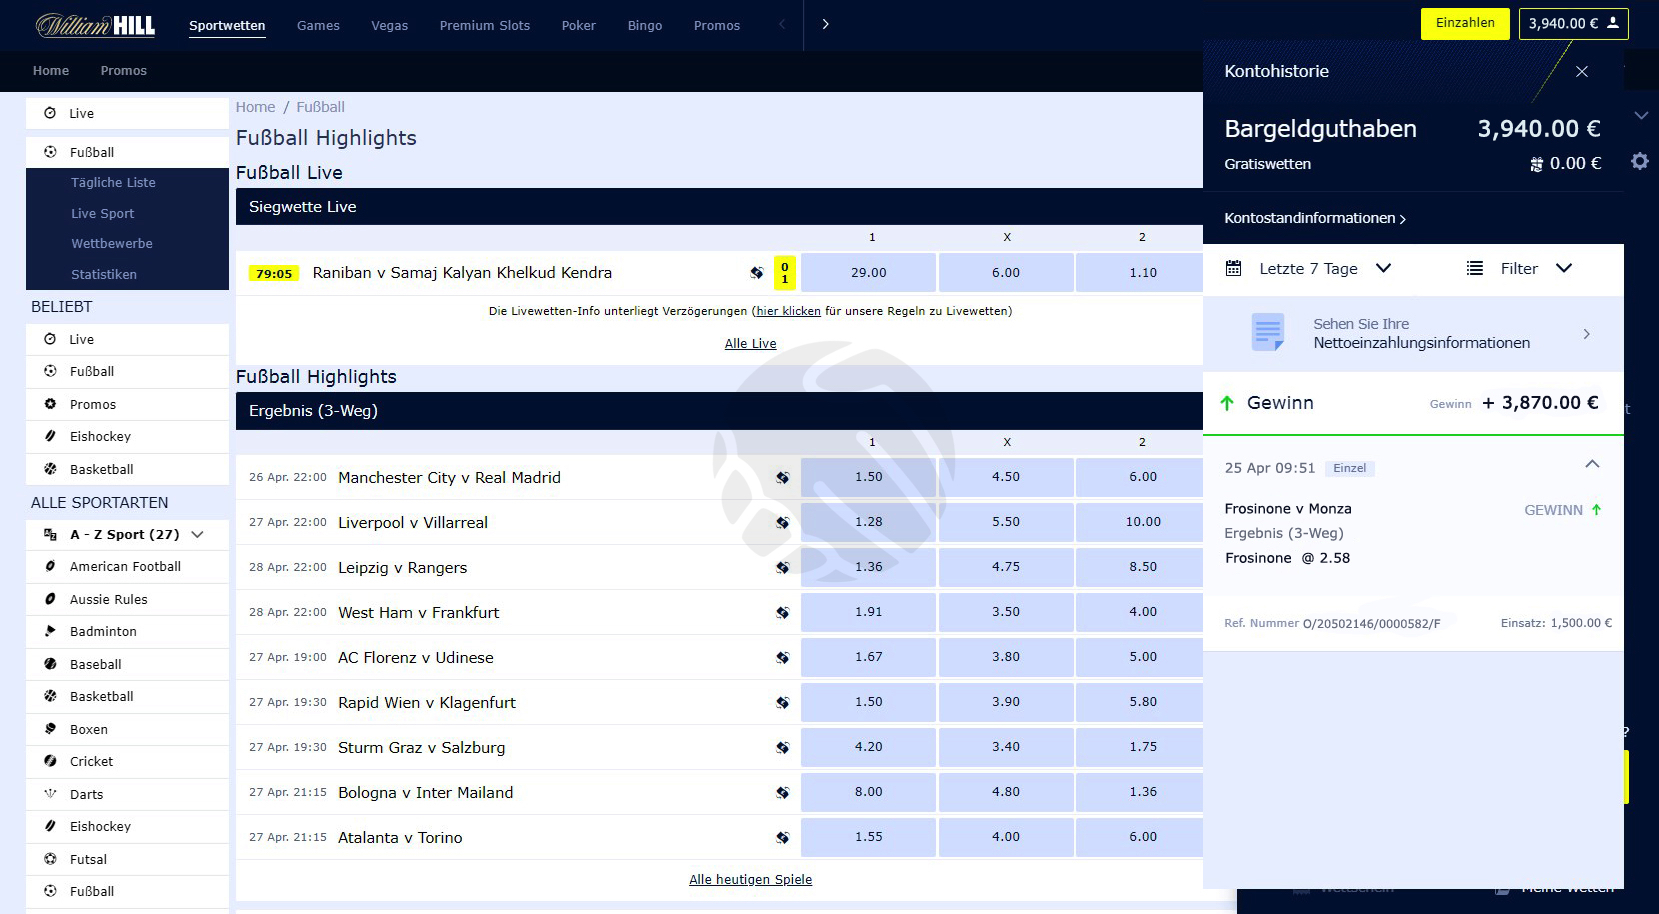Click the Frosinone v Monza bet title
This screenshot has width=1659, height=914.
point(1288,509)
